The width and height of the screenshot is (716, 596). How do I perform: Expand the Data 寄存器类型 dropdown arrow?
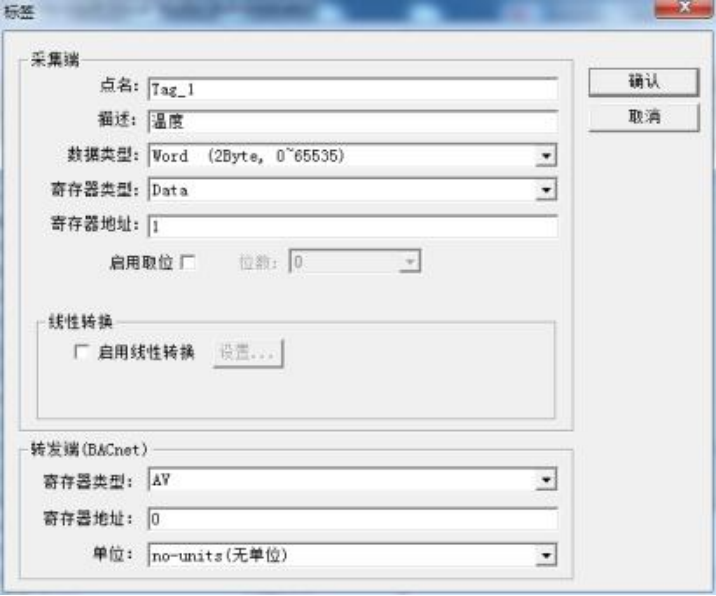pyautogui.click(x=546, y=190)
